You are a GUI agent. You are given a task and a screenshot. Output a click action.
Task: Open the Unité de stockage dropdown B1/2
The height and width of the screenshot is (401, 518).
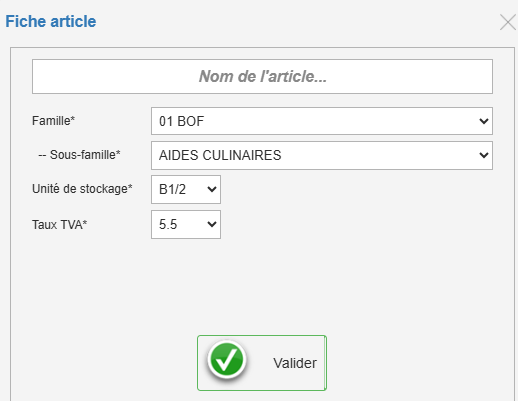[186, 189]
